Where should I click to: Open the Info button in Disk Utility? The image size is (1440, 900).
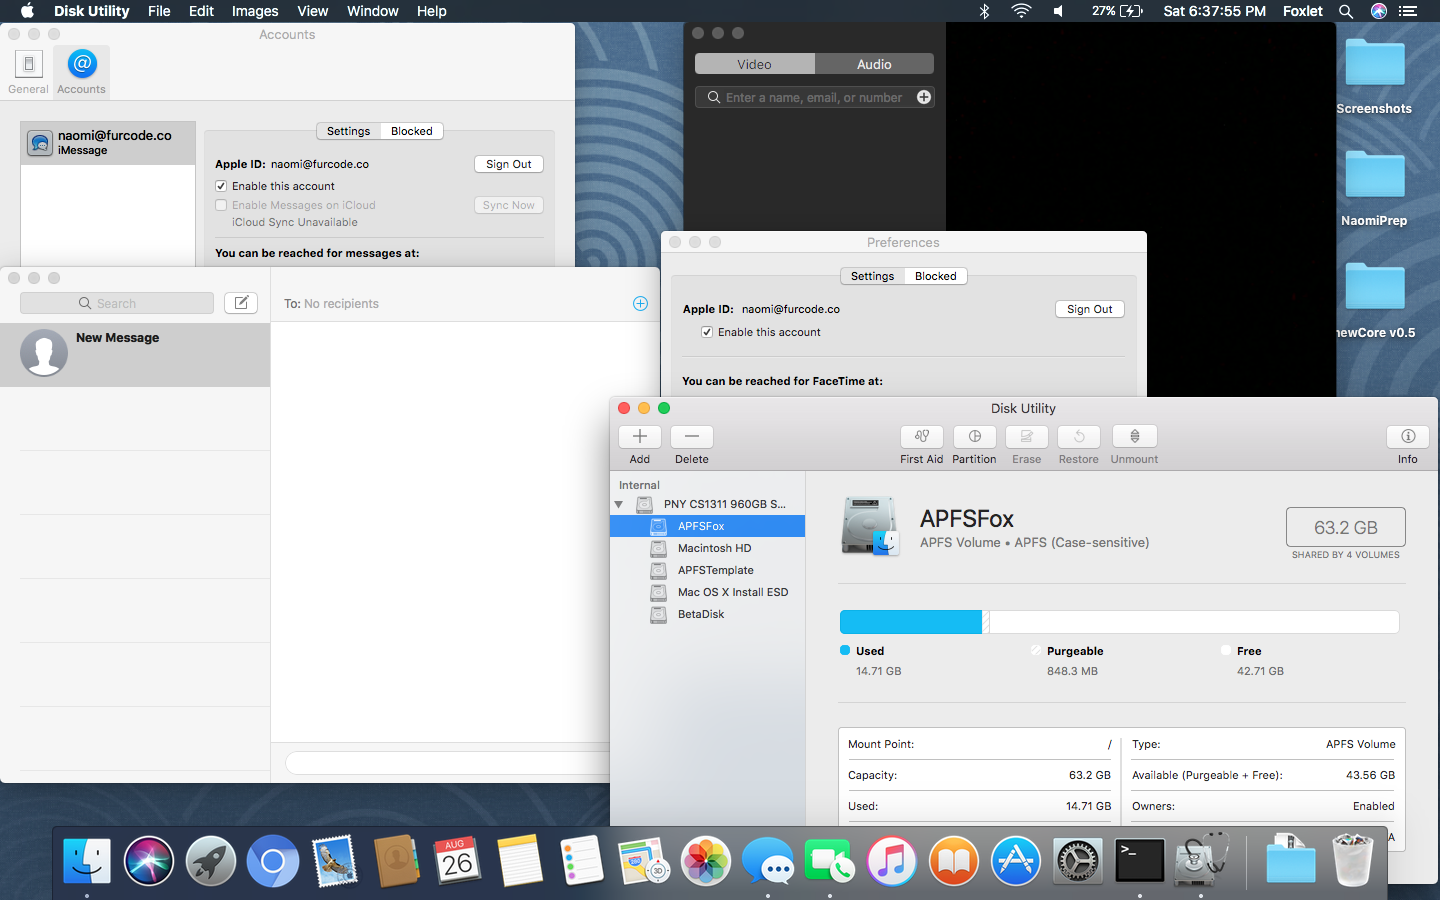[1408, 436]
